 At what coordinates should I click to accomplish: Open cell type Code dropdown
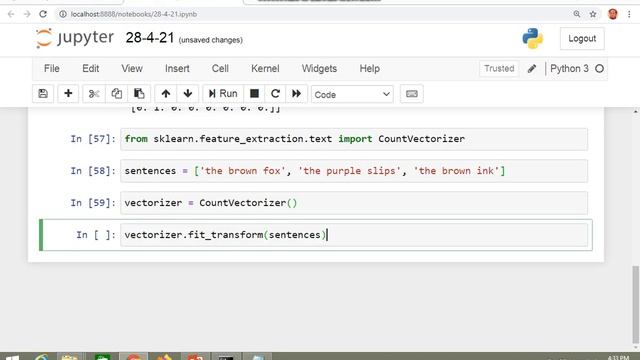point(352,94)
